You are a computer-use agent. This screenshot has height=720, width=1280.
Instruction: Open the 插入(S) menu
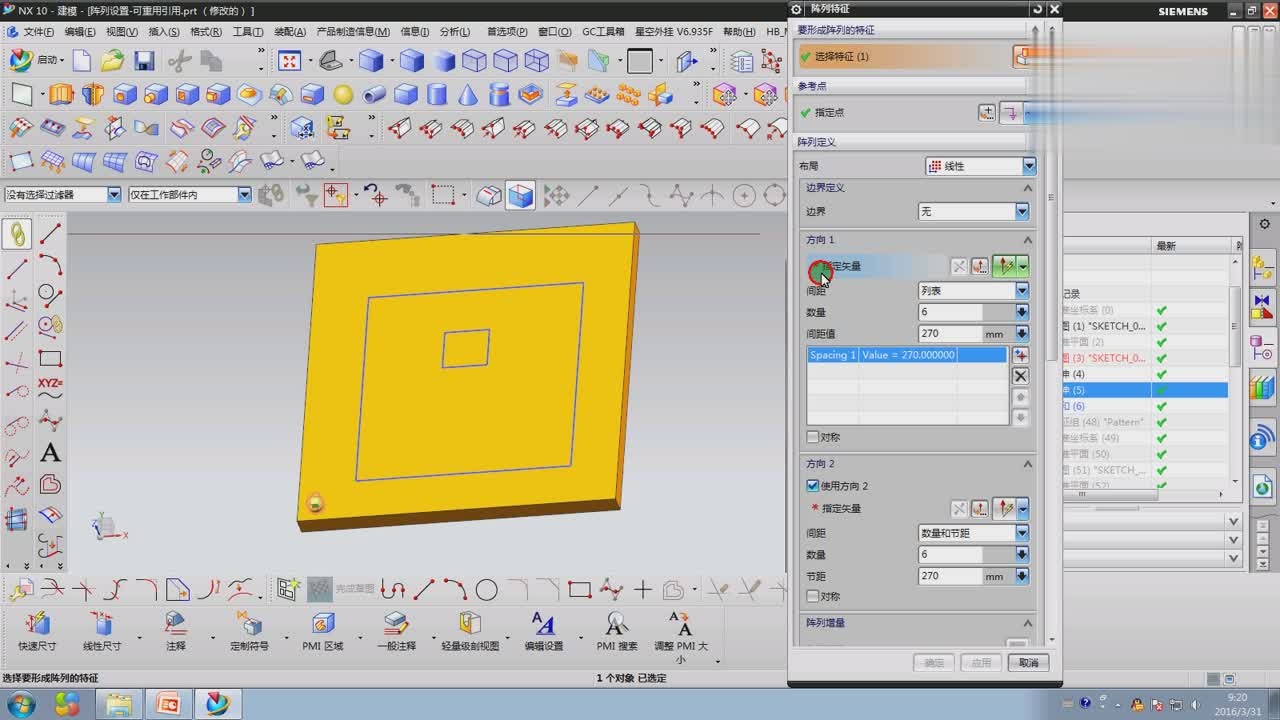click(164, 32)
